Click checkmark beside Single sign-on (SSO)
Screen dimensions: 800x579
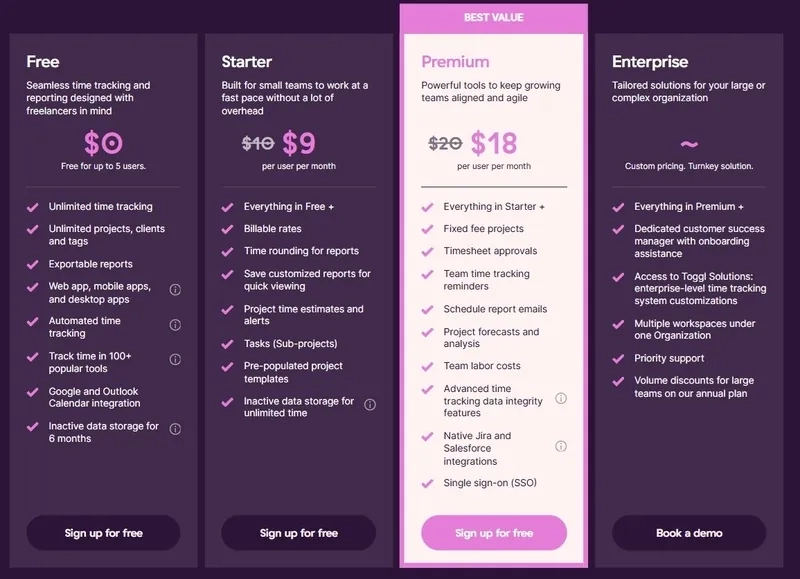pyautogui.click(x=427, y=484)
